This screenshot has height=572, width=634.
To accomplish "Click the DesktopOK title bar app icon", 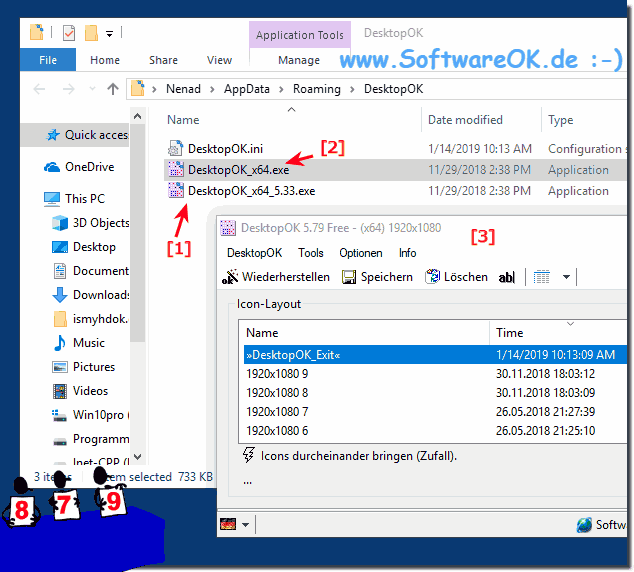I will (228, 228).
